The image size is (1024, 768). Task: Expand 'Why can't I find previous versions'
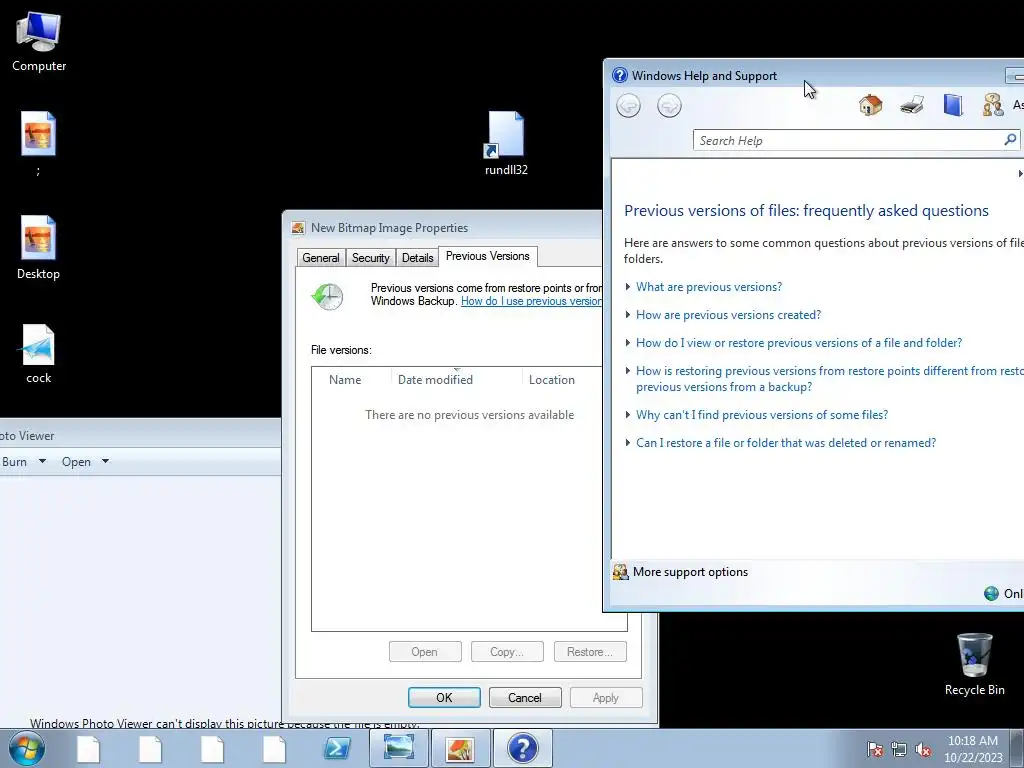point(761,415)
